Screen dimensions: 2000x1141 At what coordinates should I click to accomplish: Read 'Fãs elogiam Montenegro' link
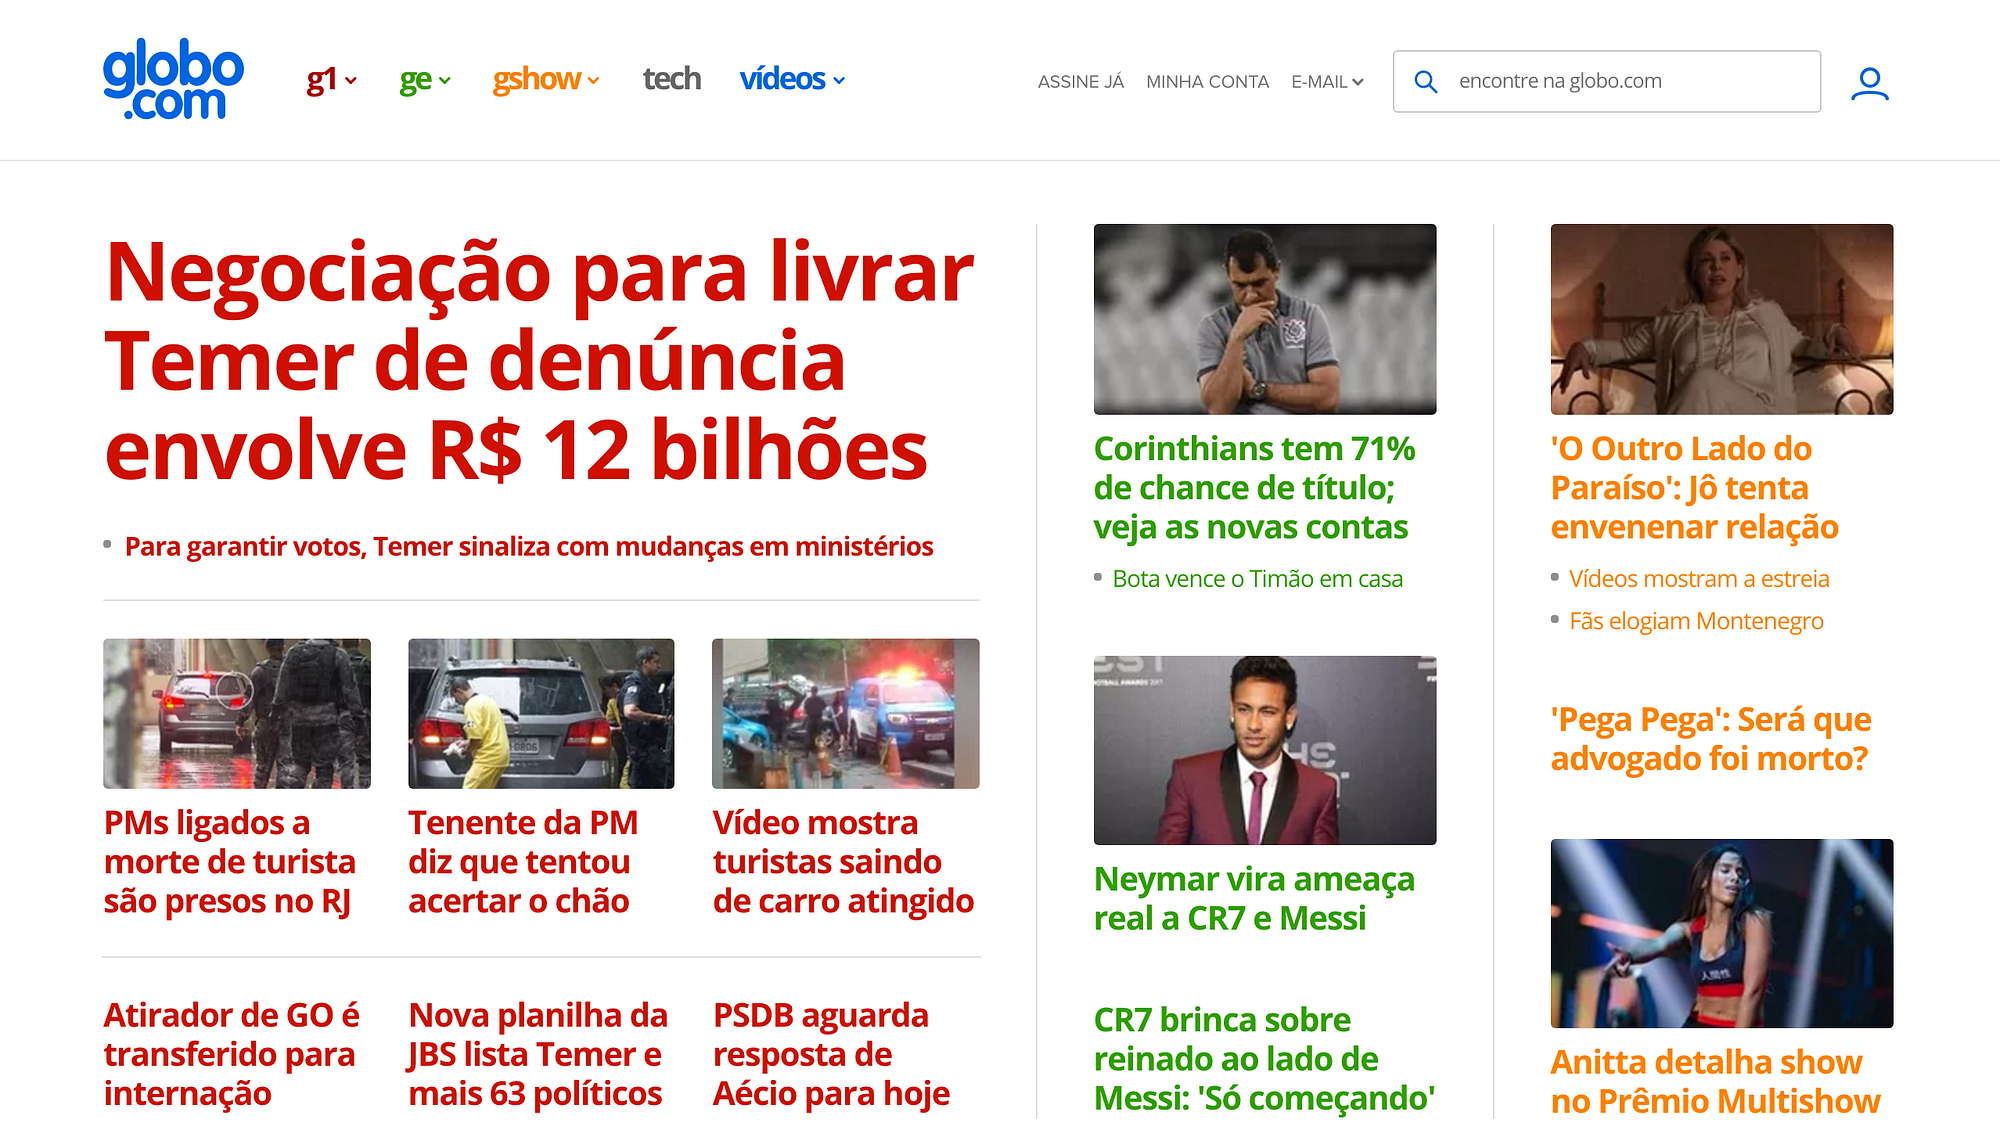(1696, 621)
